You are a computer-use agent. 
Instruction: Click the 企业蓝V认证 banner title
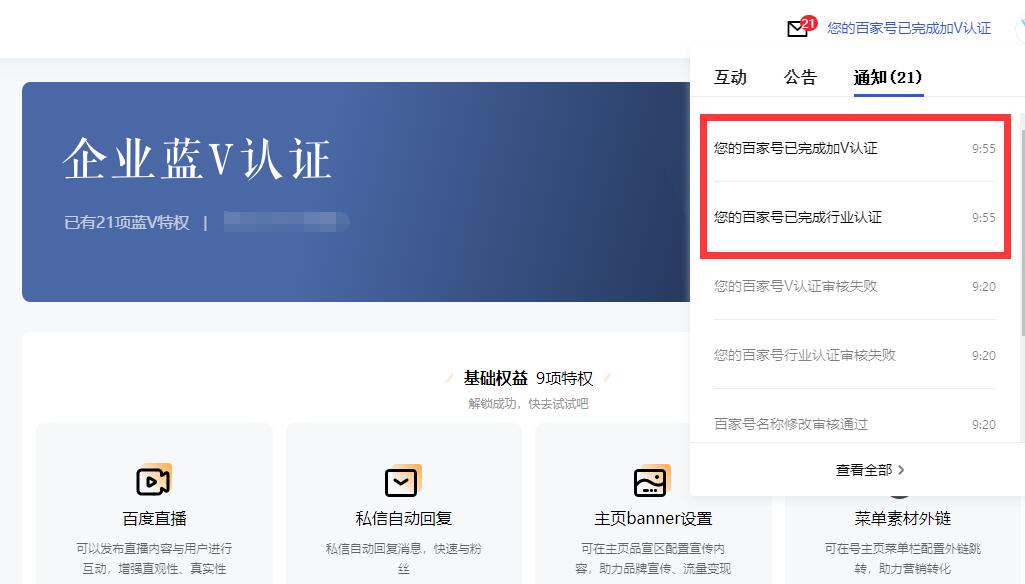197,160
